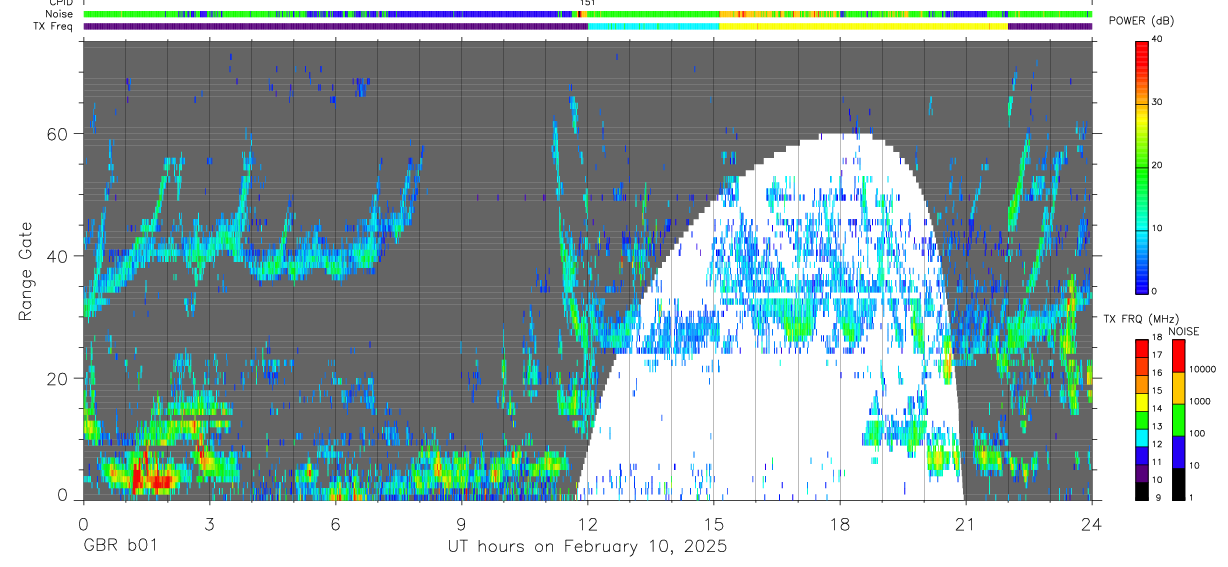This screenshot has width=1228, height=567.
Task: Click the "Noise" row label at top left
Action: [x=60, y=14]
